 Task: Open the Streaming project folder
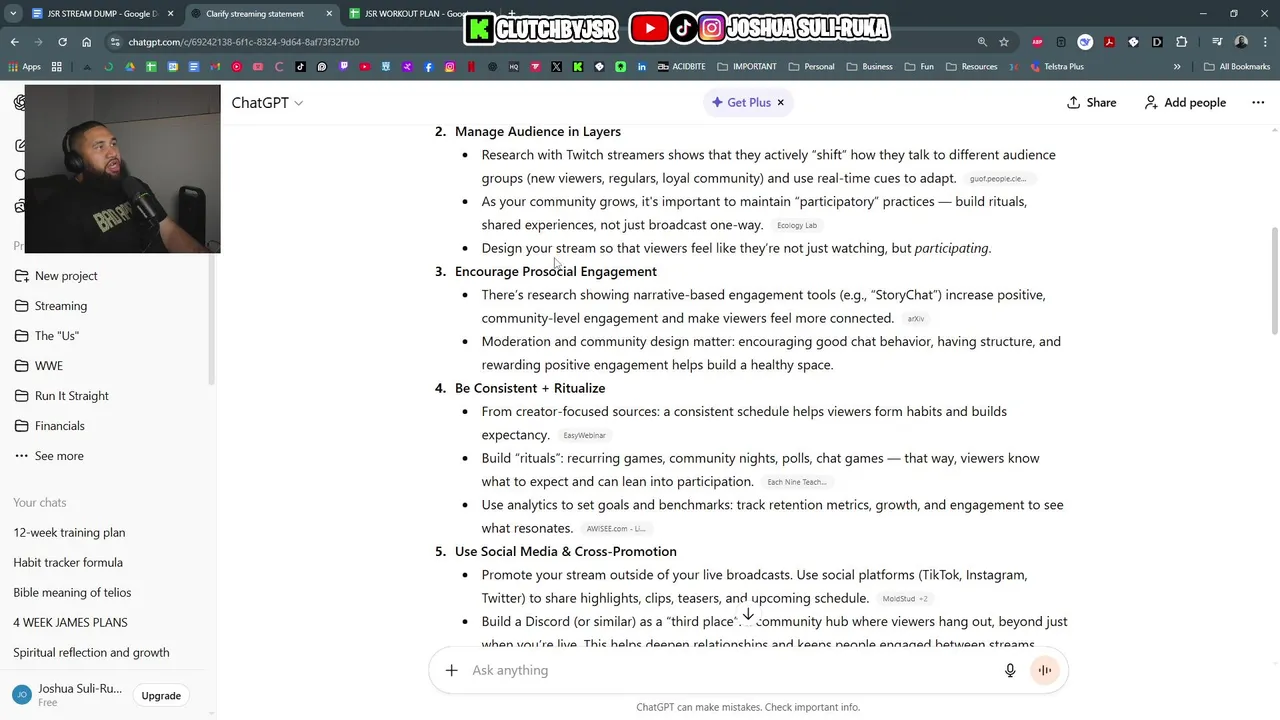[x=61, y=306]
